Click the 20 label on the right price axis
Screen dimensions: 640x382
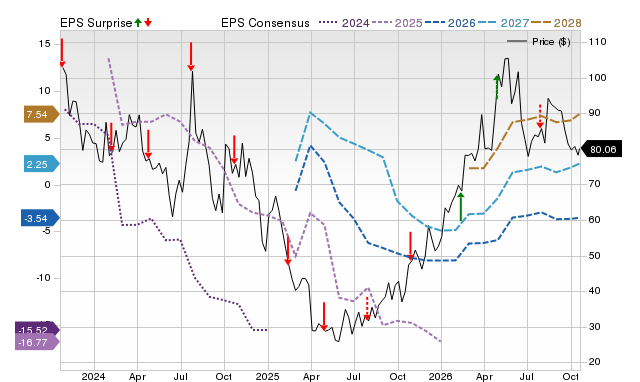click(595, 362)
